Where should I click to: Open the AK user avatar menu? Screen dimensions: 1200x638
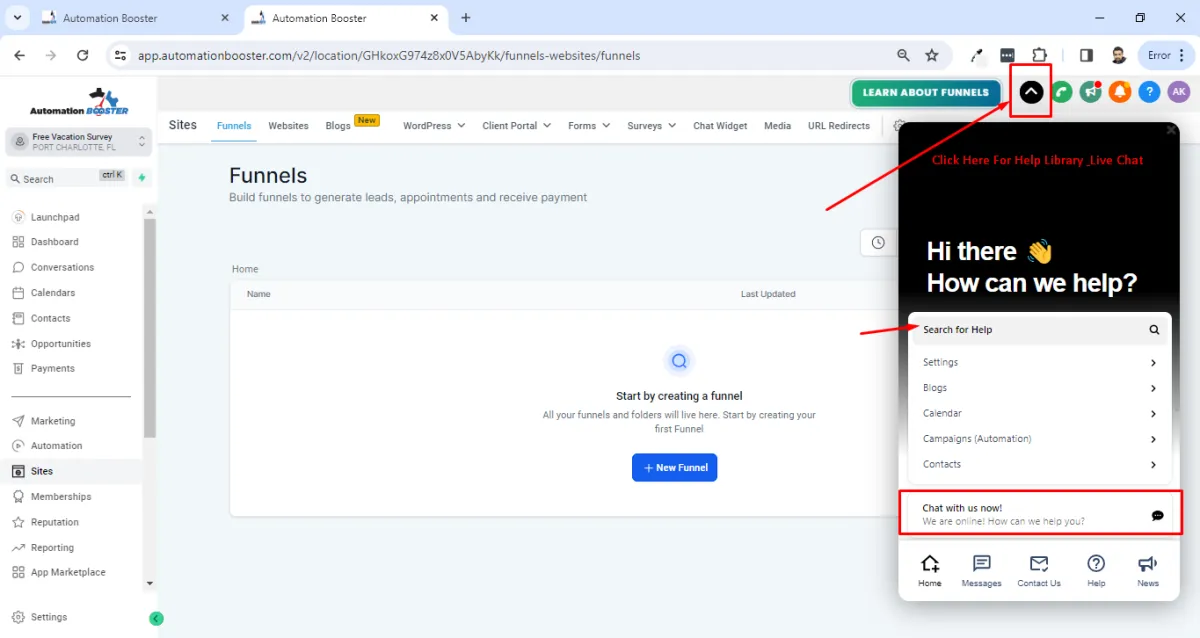1179,92
